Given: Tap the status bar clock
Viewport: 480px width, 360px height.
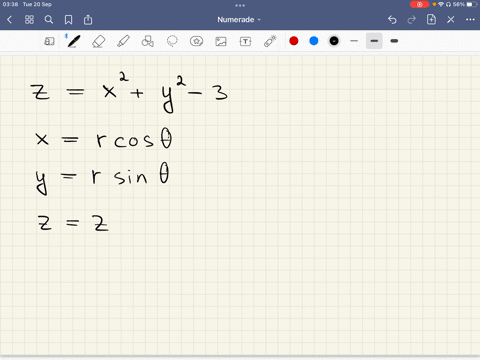Looking at the screenshot, I should pyautogui.click(x=10, y=4).
